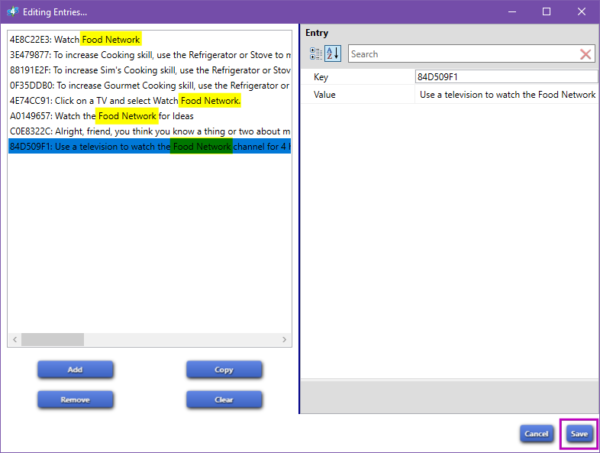Image resolution: width=600 pixels, height=453 pixels.
Task: Sort entry properties alphabetically
Action: 334,53
